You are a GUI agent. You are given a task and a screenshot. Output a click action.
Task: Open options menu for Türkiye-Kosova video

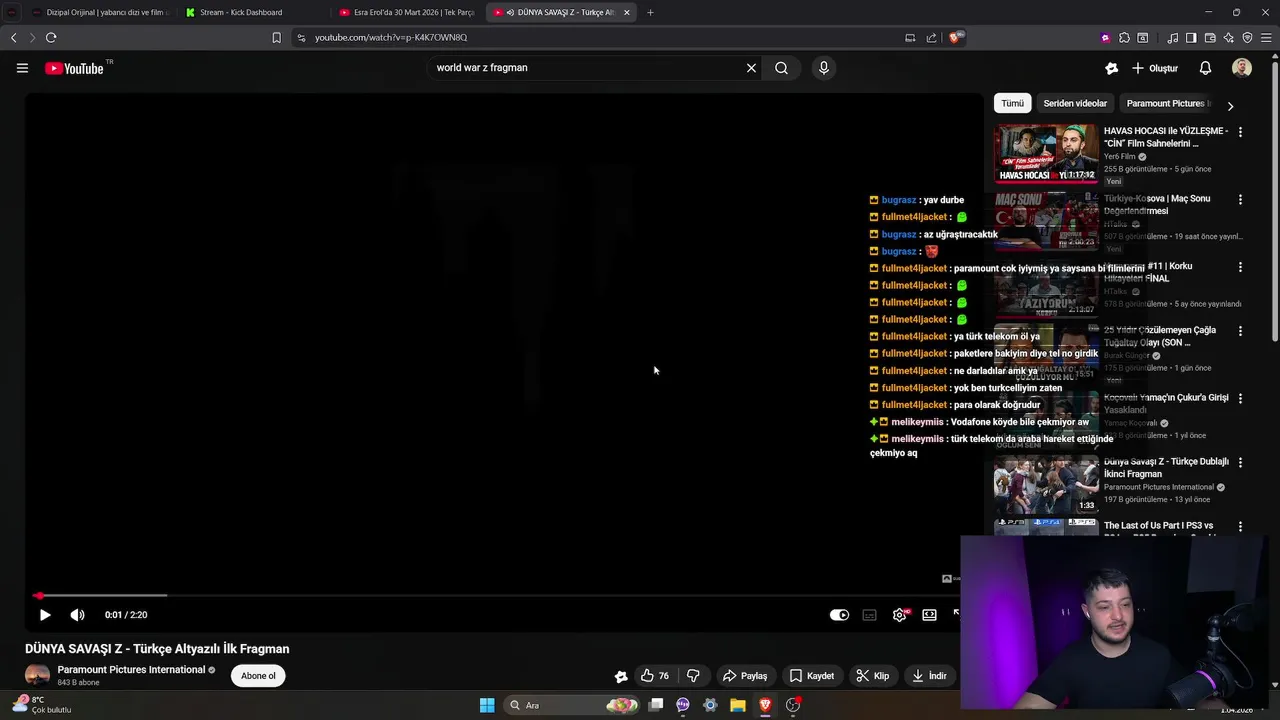click(1240, 200)
